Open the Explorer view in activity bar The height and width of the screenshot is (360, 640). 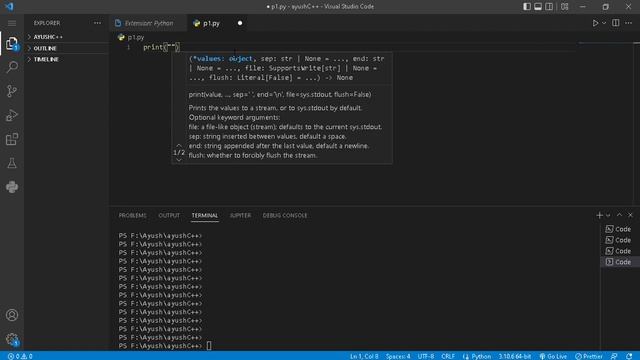coord(12,43)
